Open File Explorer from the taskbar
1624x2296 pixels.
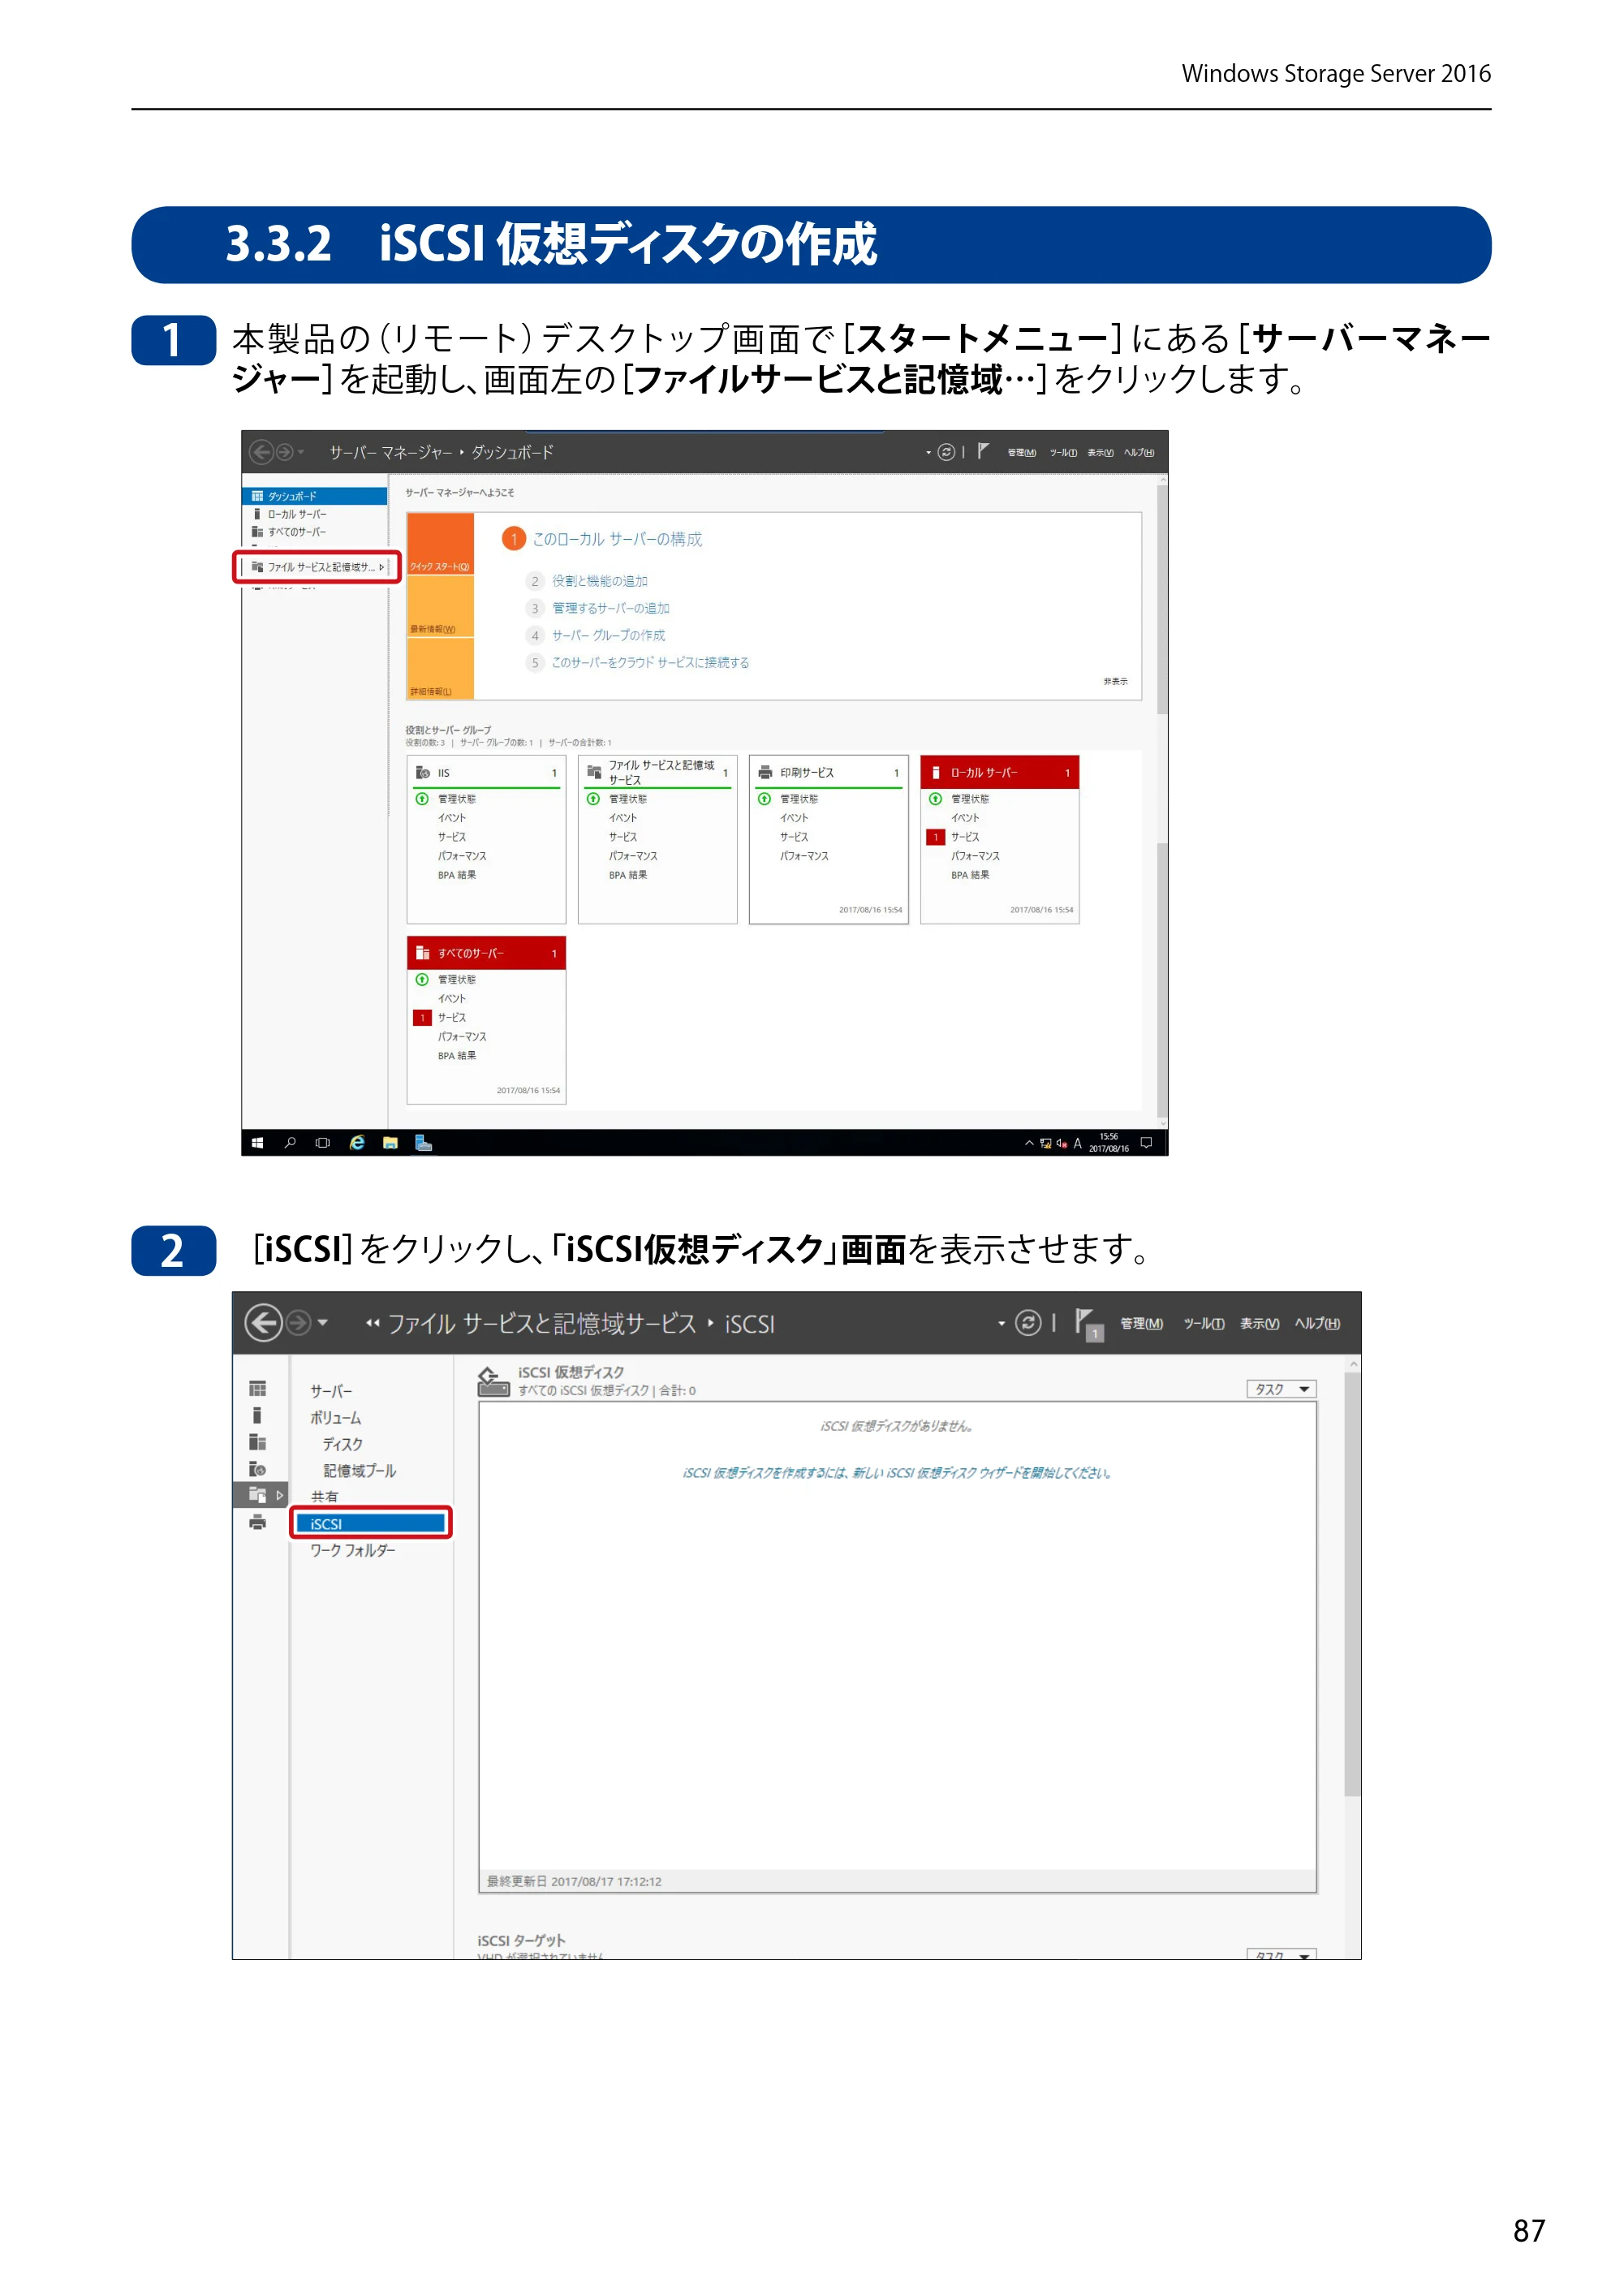(x=390, y=1143)
